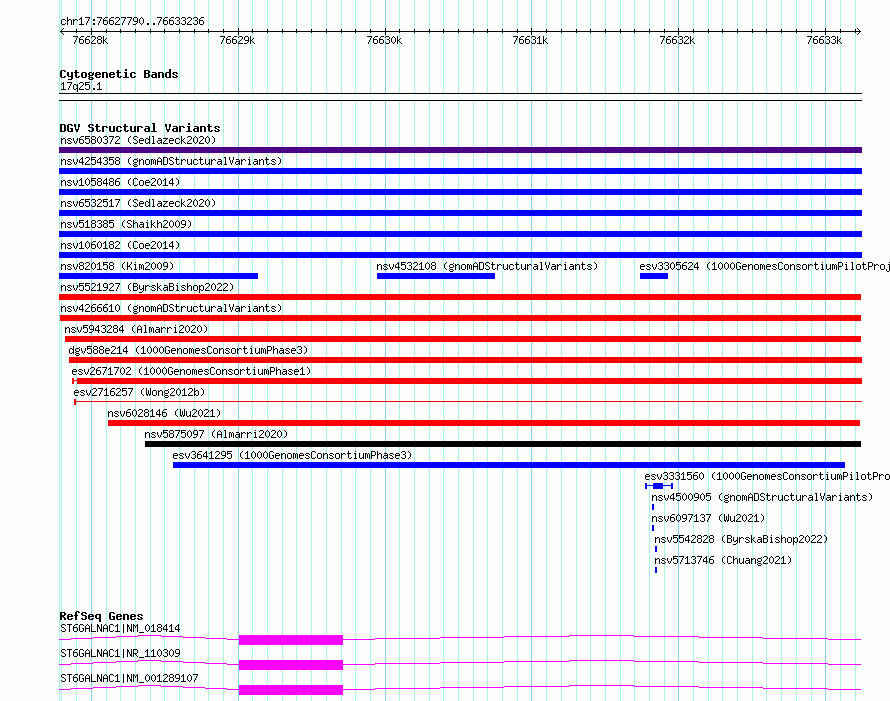Select nsv518385 (Shaikh2009) variant label
The width and height of the screenshot is (890, 701).
tap(126, 224)
